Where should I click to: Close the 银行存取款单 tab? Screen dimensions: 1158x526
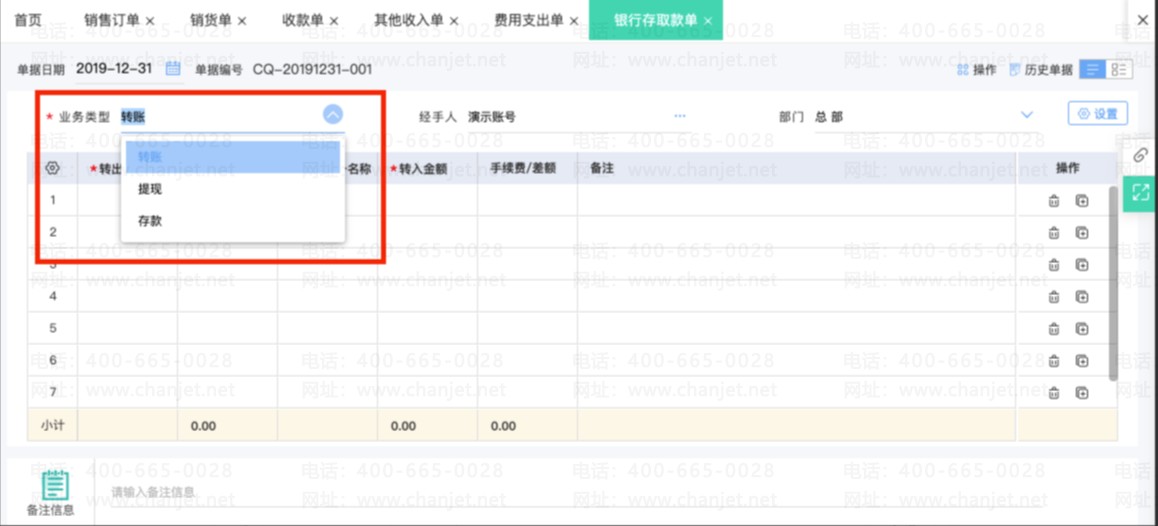(708, 21)
